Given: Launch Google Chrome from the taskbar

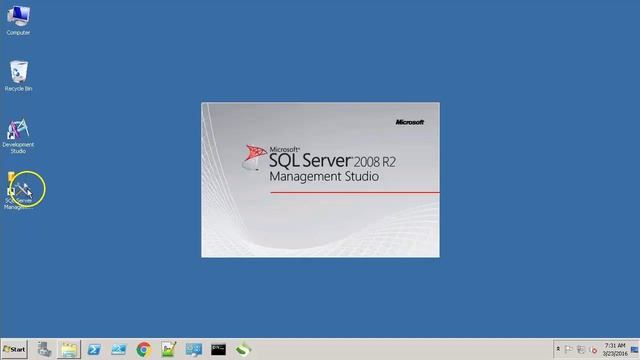Looking at the screenshot, I should (144, 350).
